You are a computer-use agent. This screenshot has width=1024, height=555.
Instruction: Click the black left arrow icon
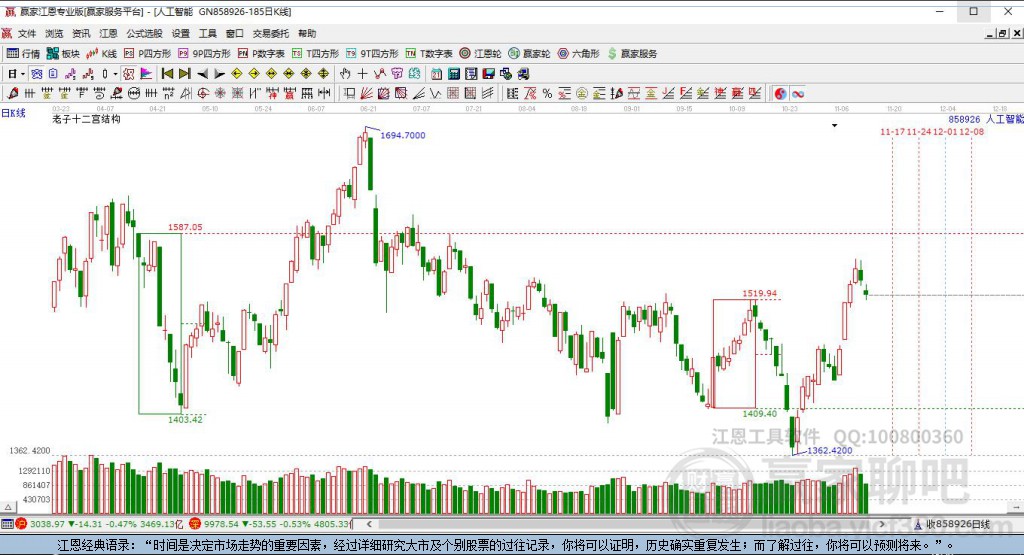point(202,74)
